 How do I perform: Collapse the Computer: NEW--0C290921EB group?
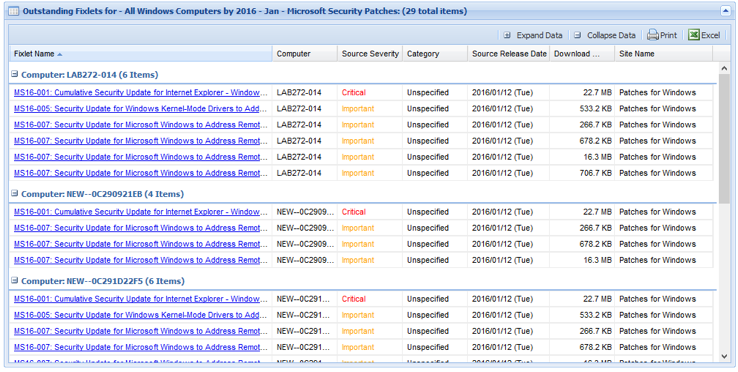(x=15, y=193)
